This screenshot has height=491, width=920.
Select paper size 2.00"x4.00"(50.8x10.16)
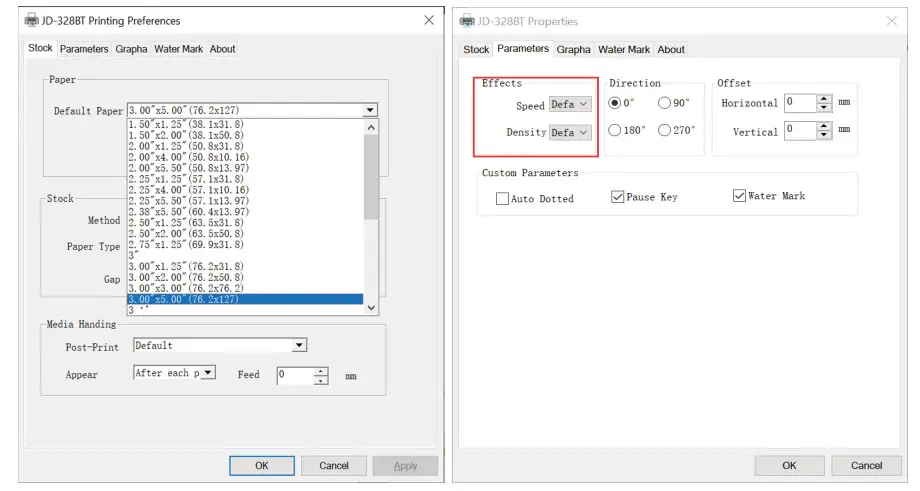245,157
